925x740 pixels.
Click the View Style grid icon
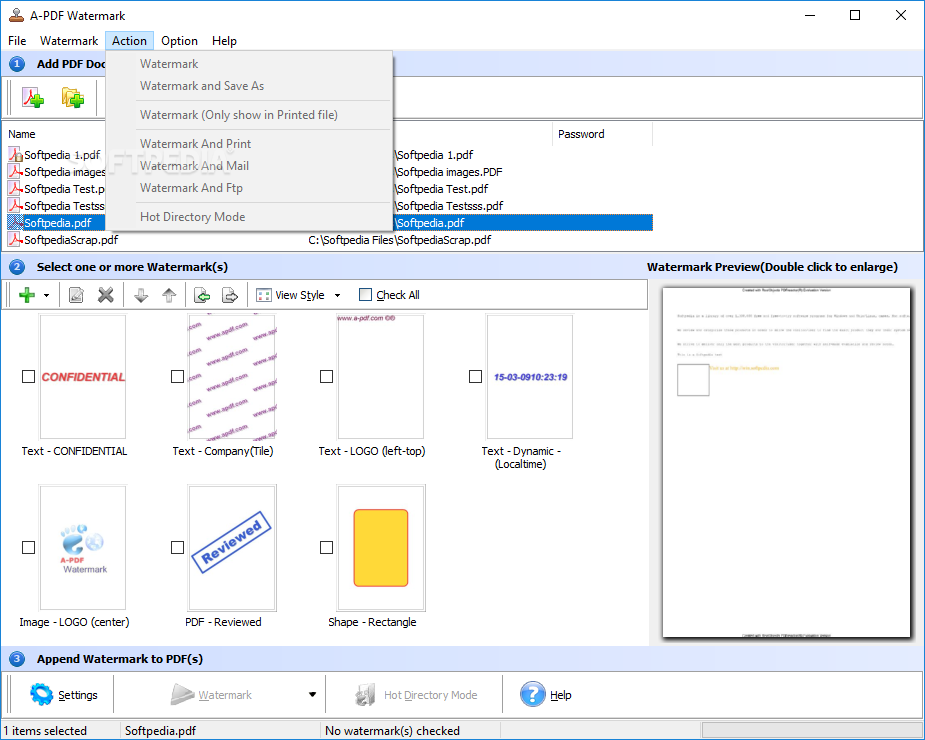click(264, 295)
